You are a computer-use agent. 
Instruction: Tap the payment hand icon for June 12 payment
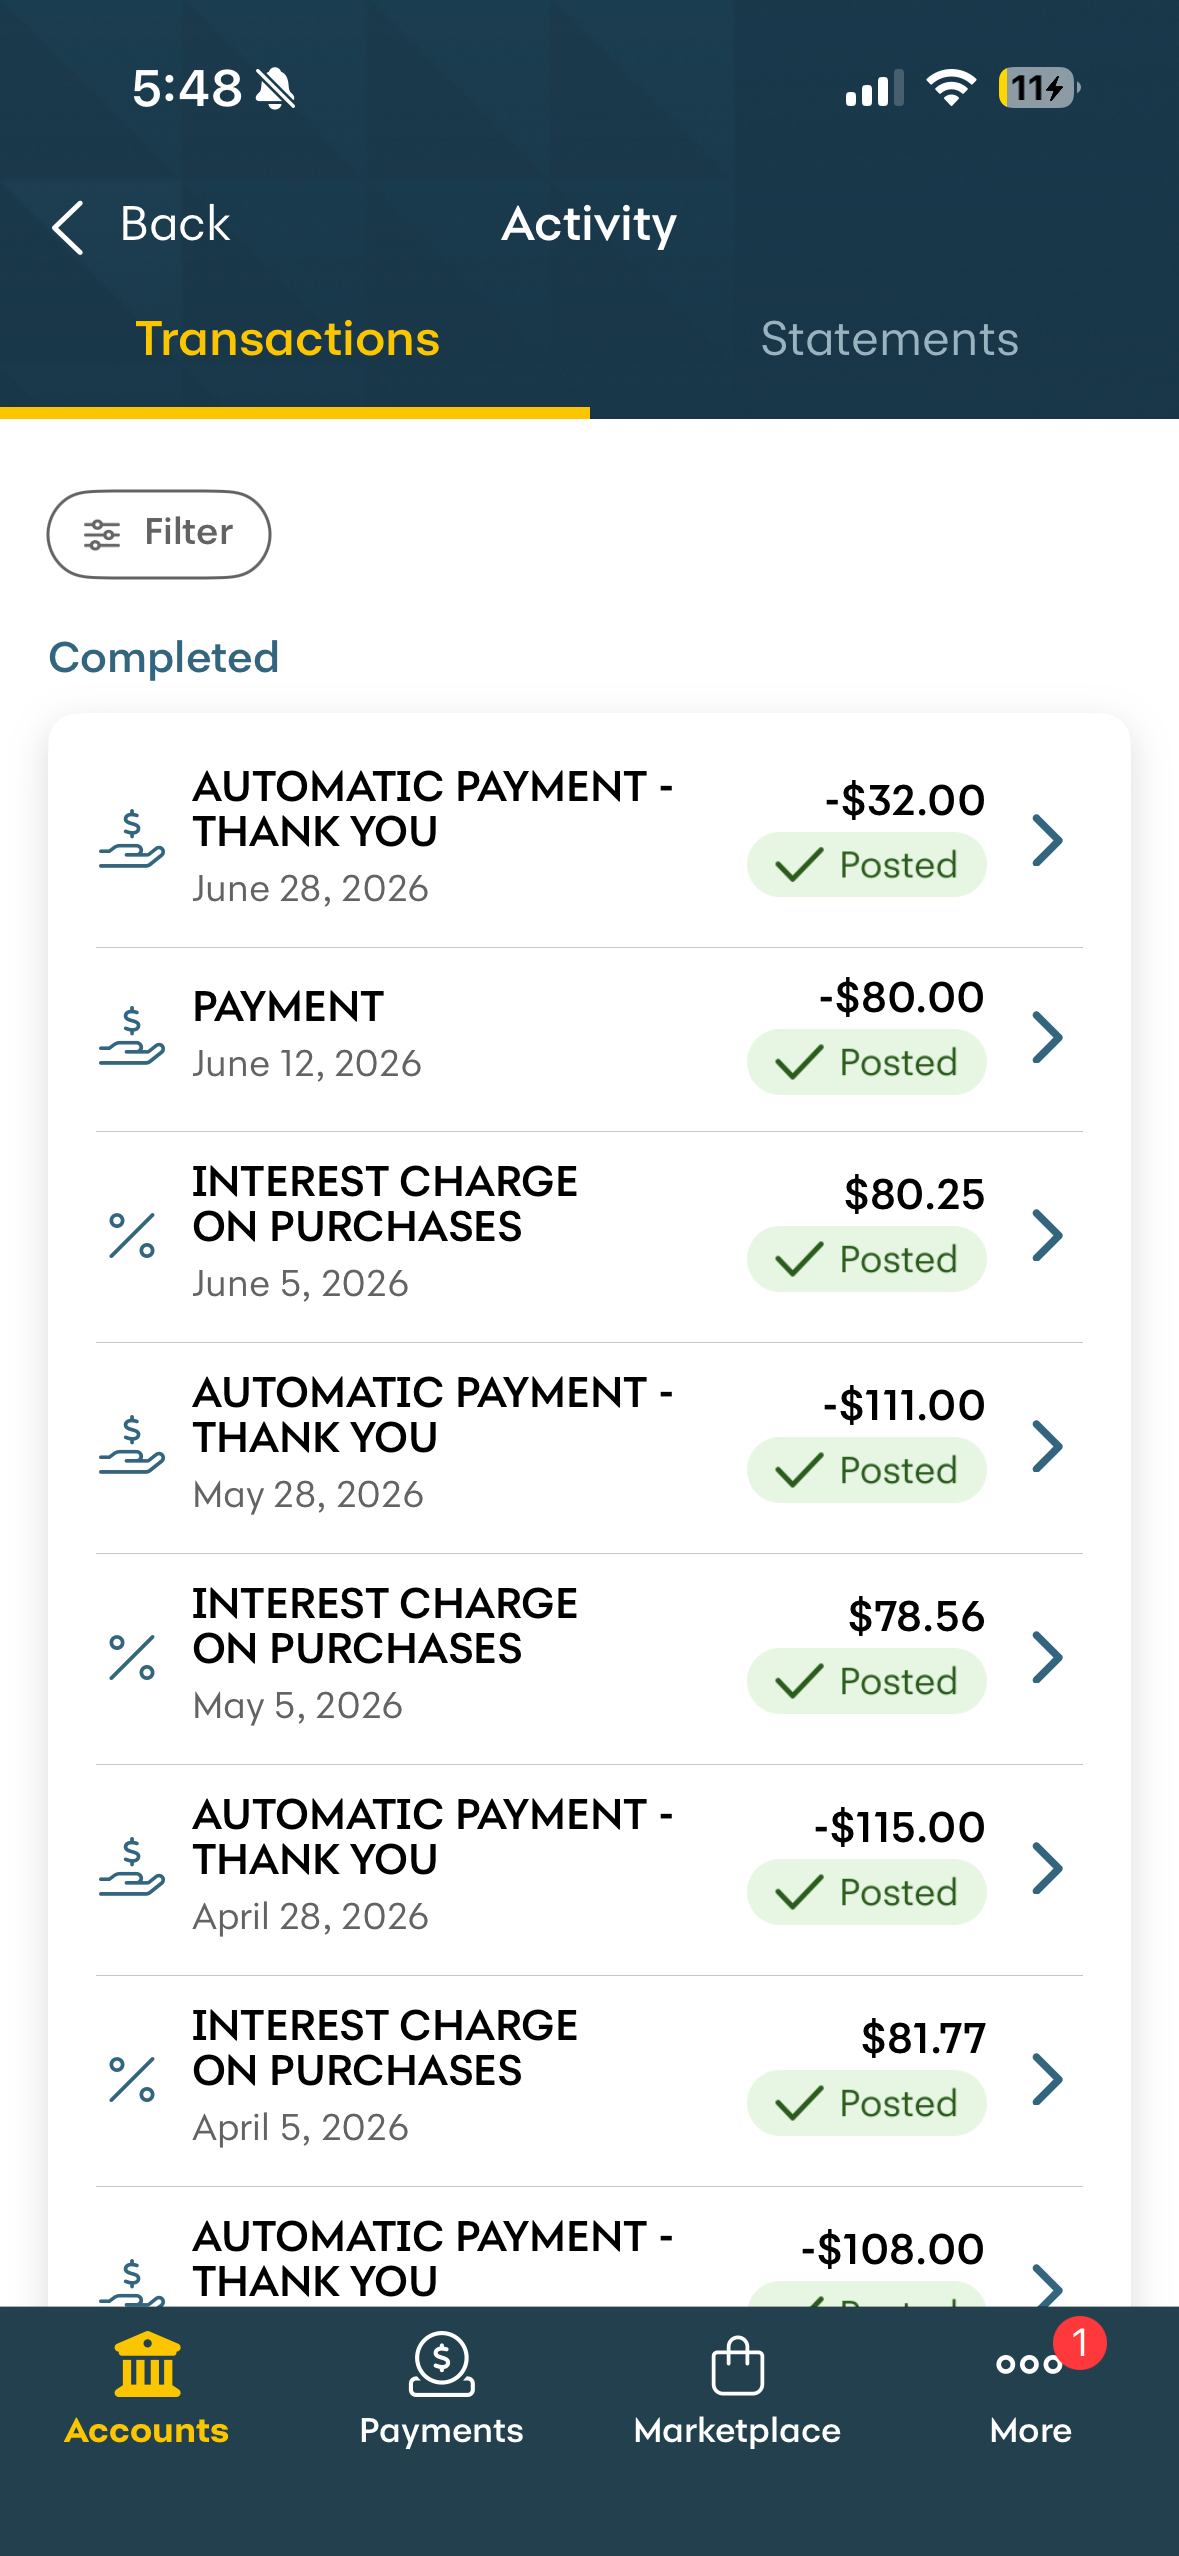131,1037
